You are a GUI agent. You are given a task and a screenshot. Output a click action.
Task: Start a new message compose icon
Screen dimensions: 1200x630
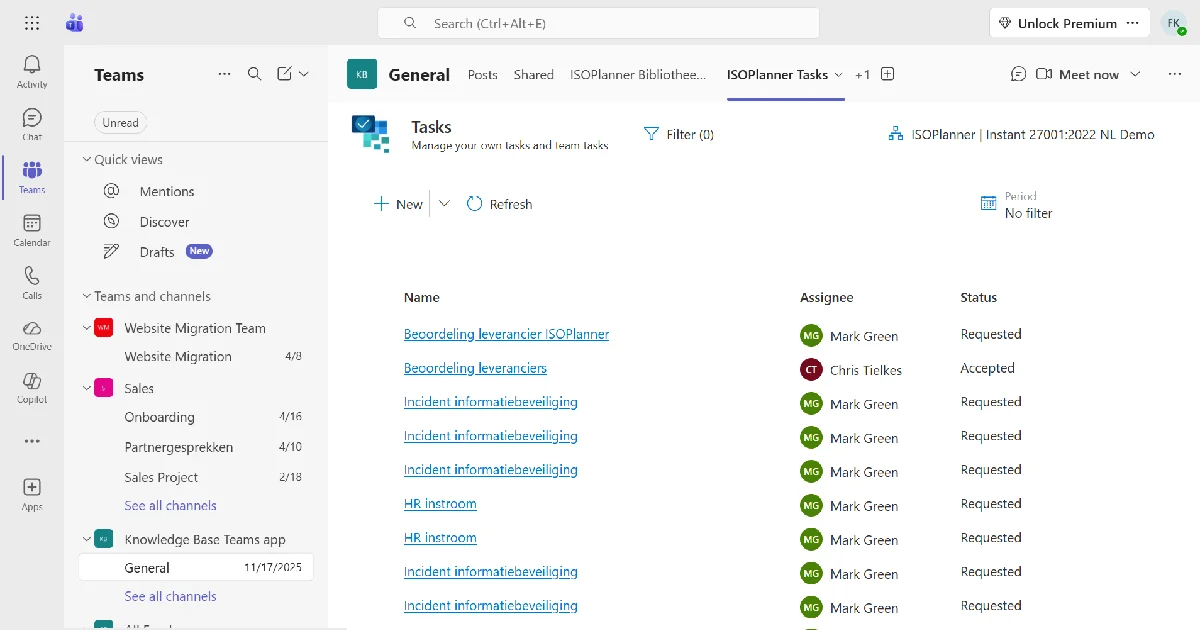tap(284, 74)
